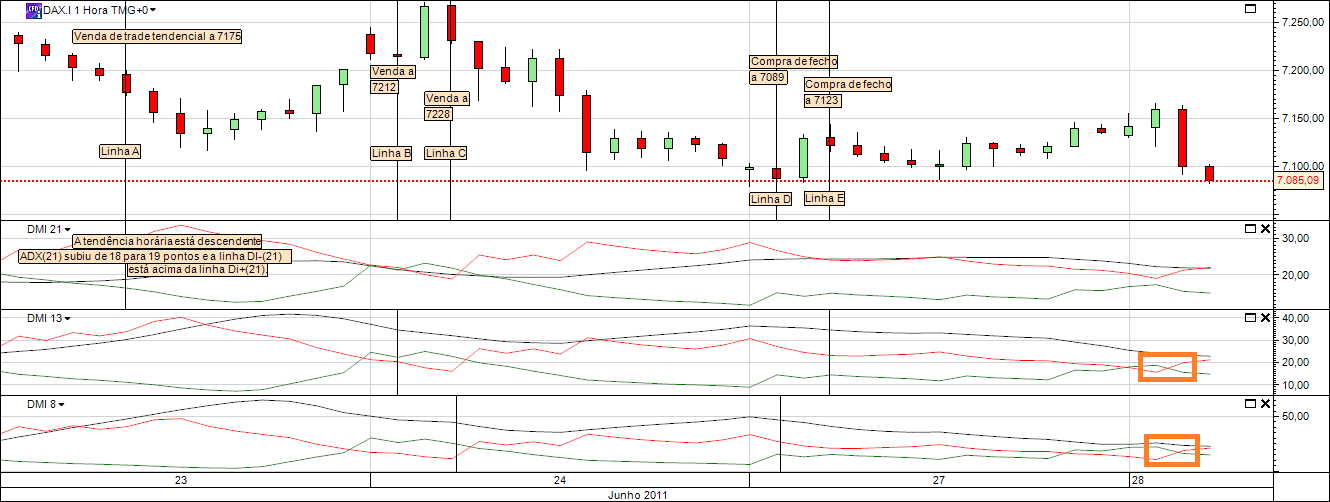Image resolution: width=1330 pixels, height=502 pixels.
Task: Select the 'Linha A' label
Action: pyautogui.click(x=120, y=152)
